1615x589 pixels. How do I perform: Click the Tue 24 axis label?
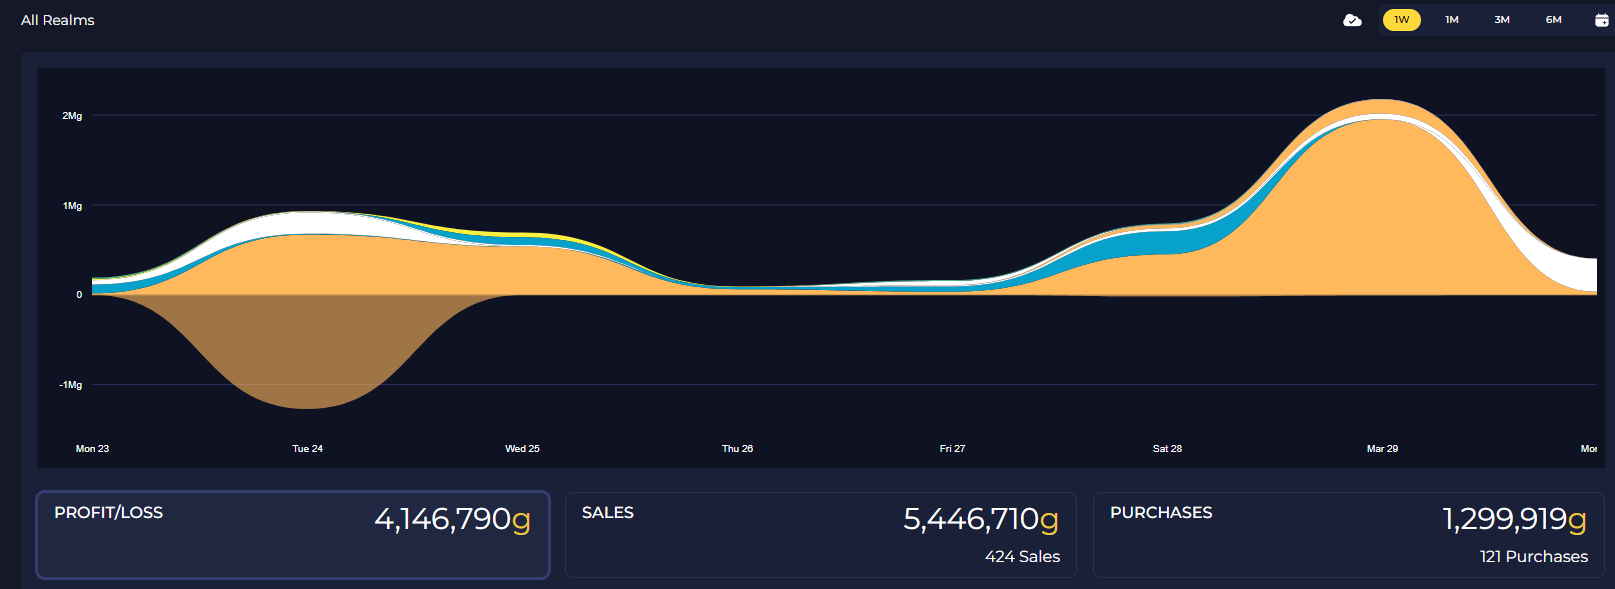(307, 449)
